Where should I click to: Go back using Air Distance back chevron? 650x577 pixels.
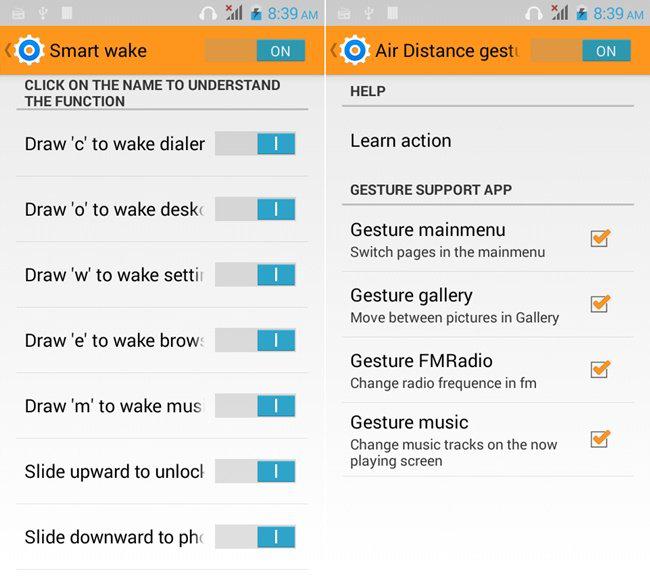click(333, 51)
